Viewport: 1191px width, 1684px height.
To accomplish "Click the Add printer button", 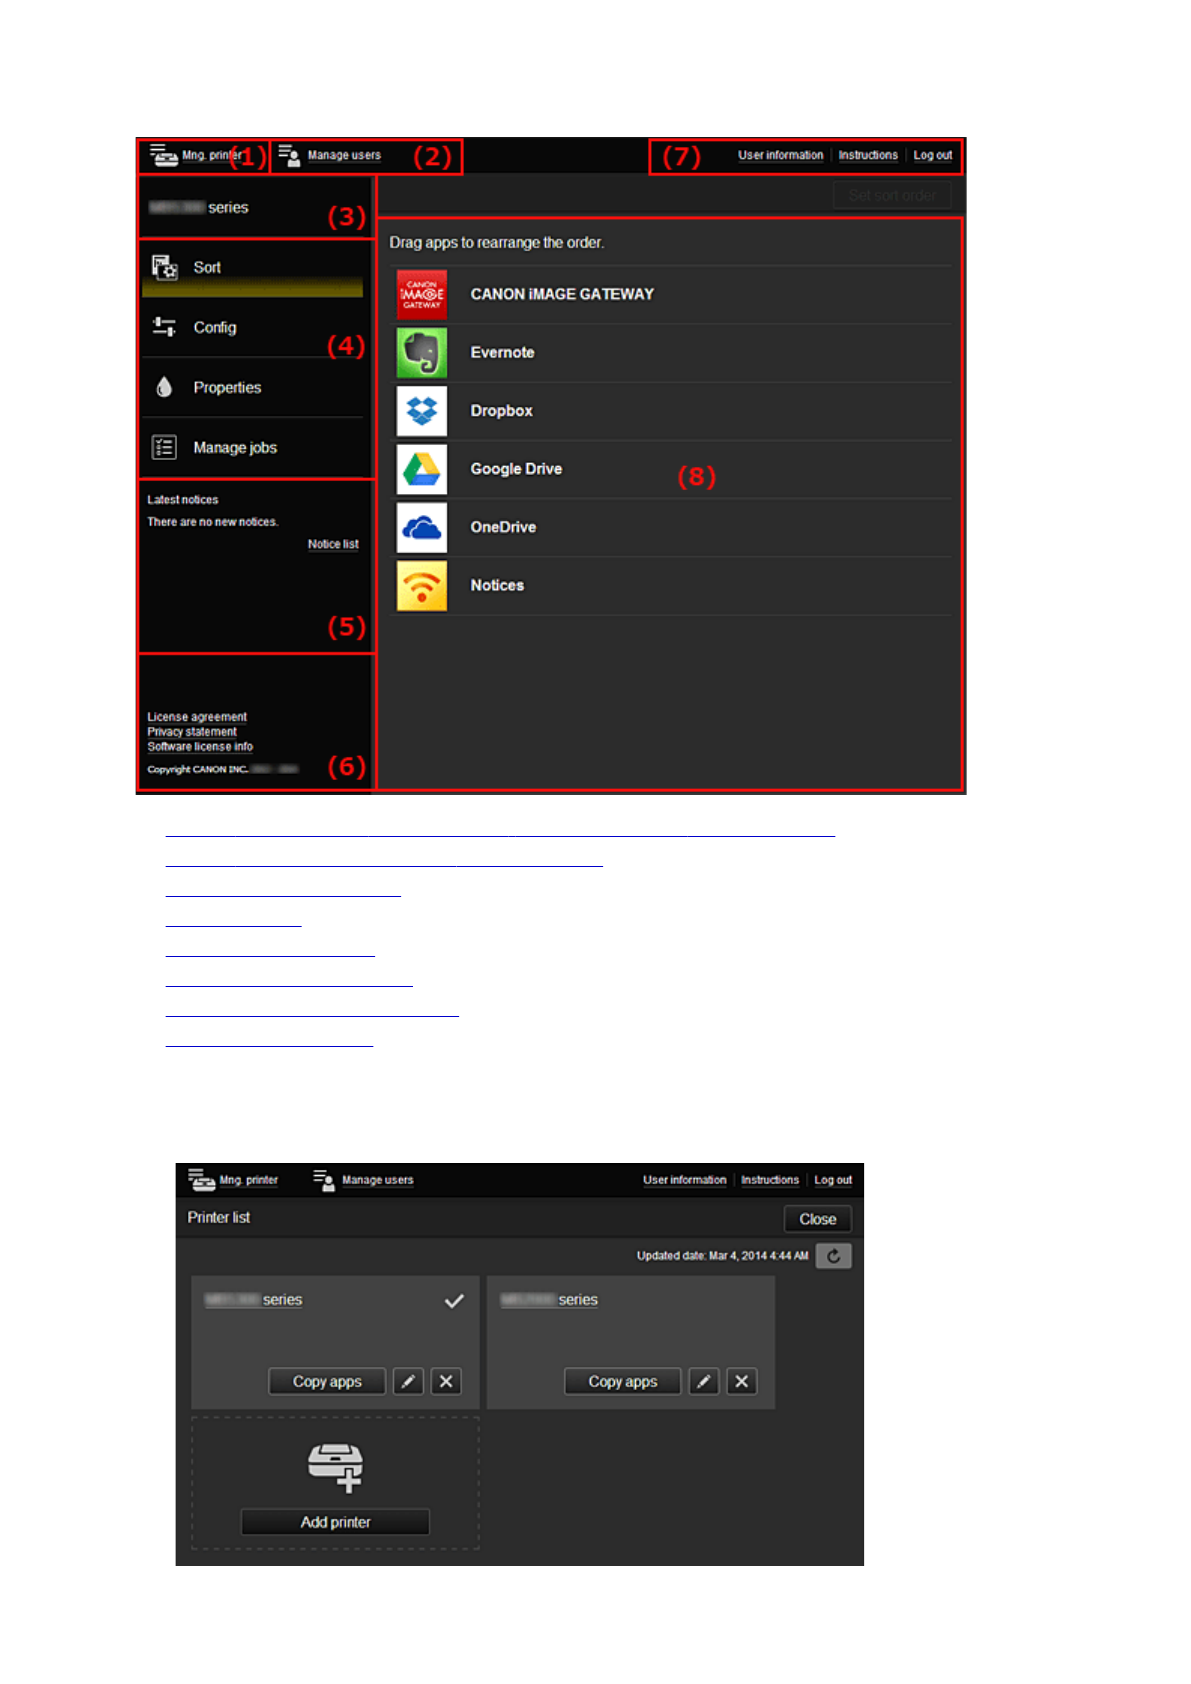I will pyautogui.click(x=335, y=1522).
